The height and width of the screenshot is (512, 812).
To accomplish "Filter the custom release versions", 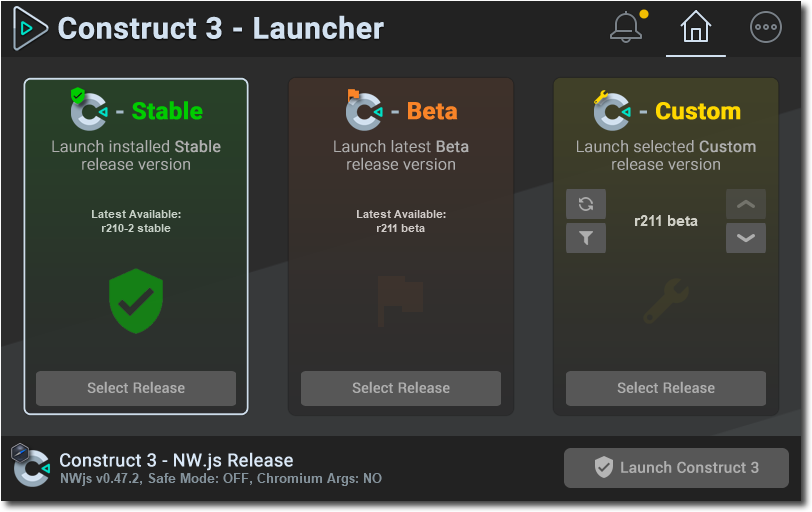I will click(x=586, y=238).
